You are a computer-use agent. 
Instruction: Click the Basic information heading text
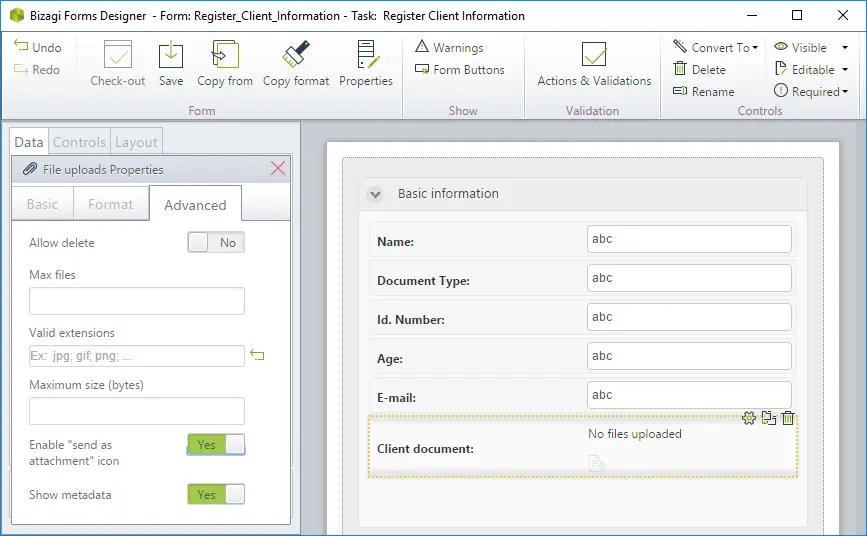448,194
